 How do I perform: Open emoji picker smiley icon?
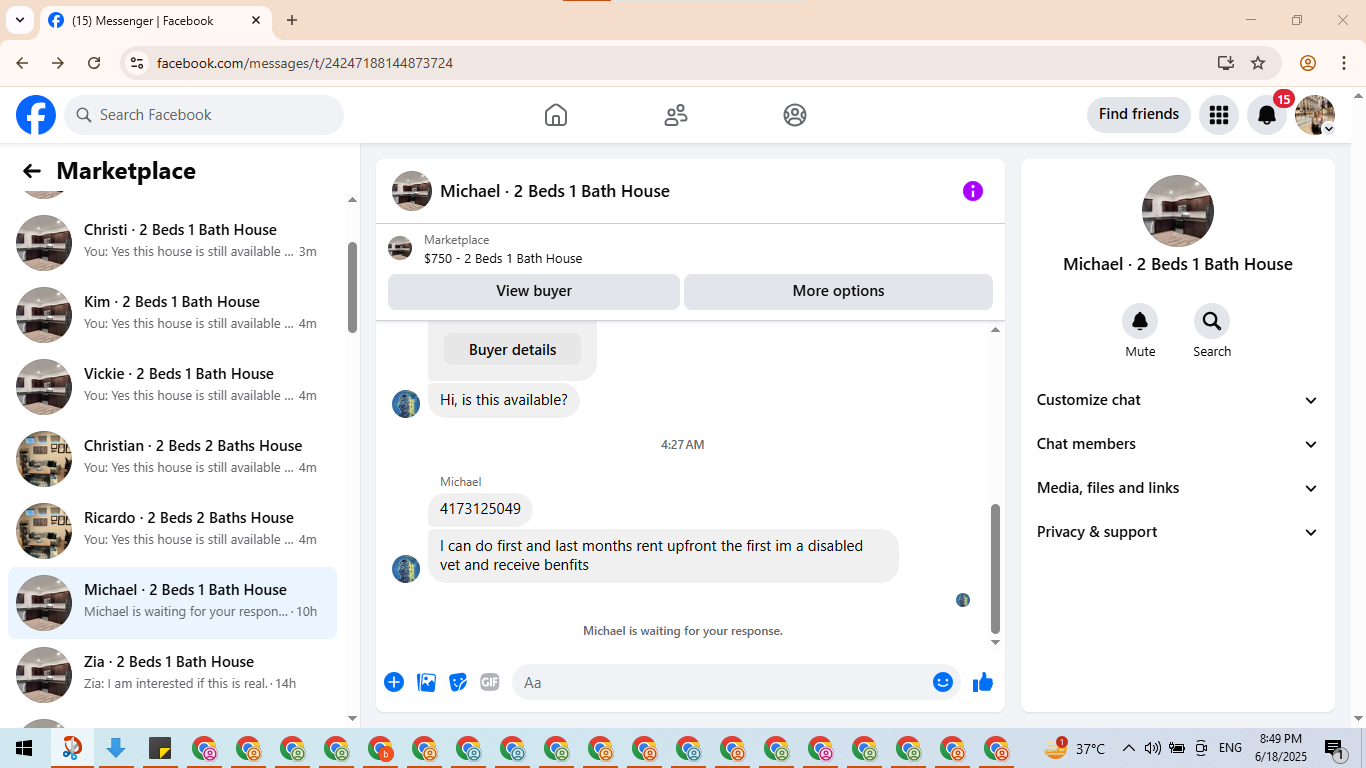click(x=943, y=682)
